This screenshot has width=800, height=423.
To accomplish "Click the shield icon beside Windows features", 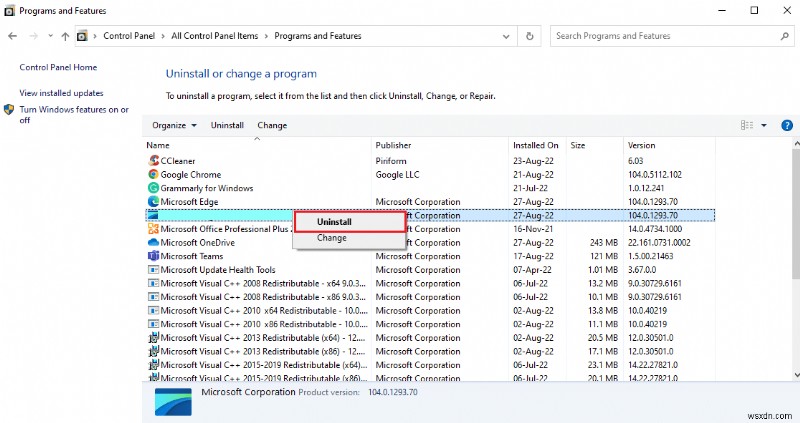I will [9, 109].
